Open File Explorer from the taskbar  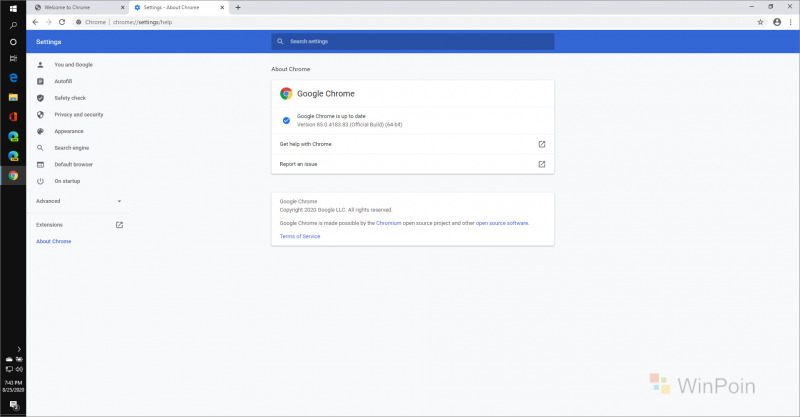tap(13, 97)
